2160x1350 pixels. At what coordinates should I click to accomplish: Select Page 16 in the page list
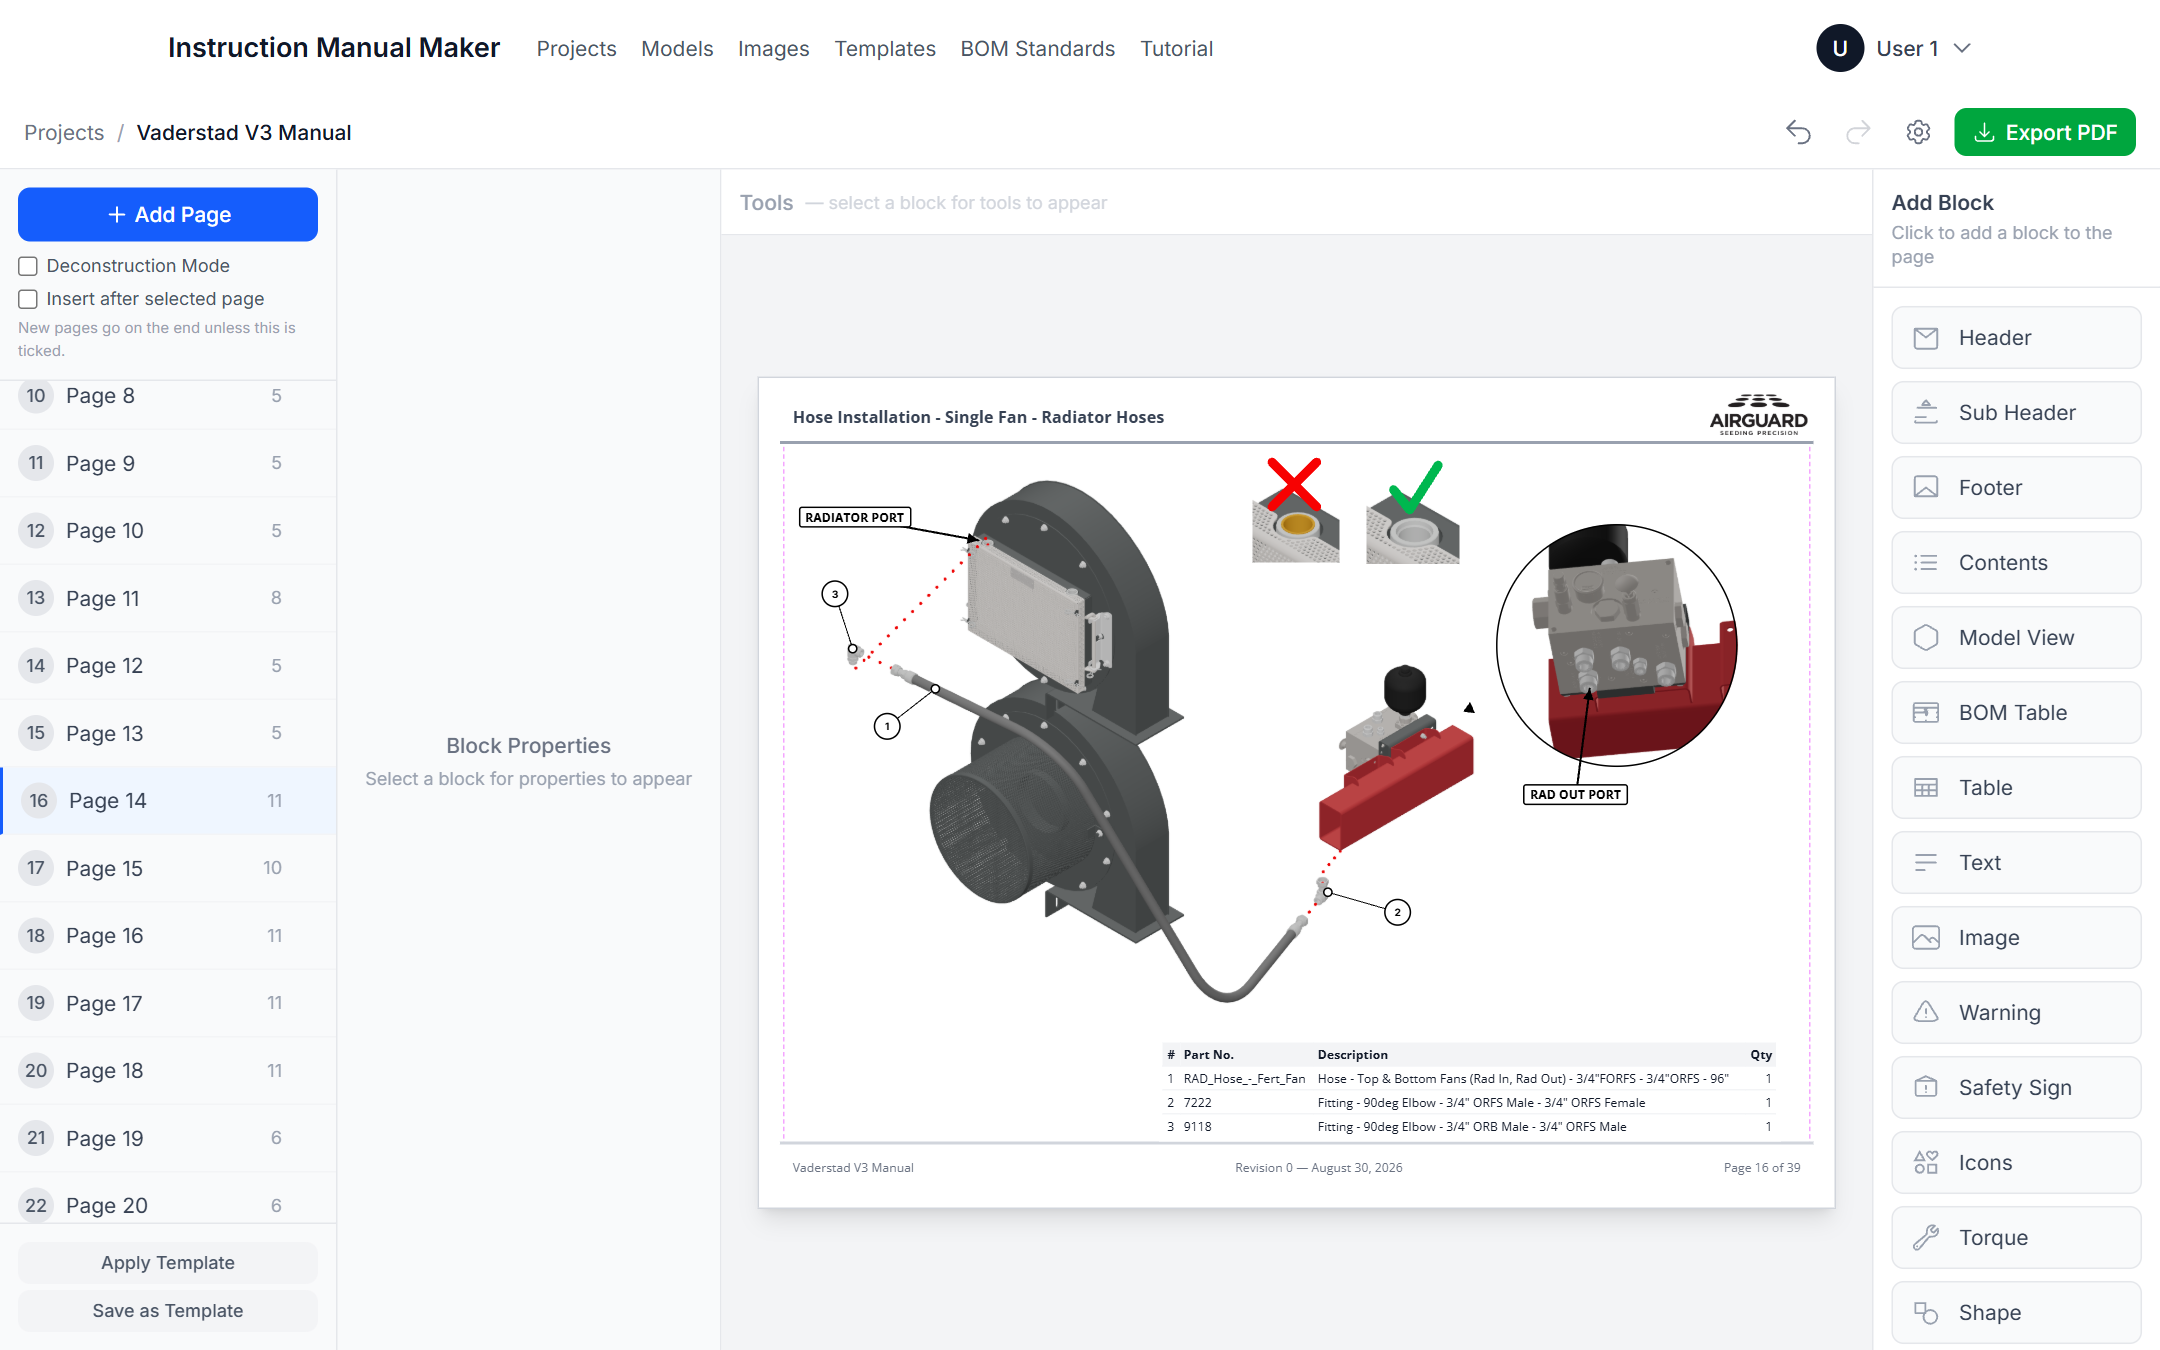tap(168, 936)
